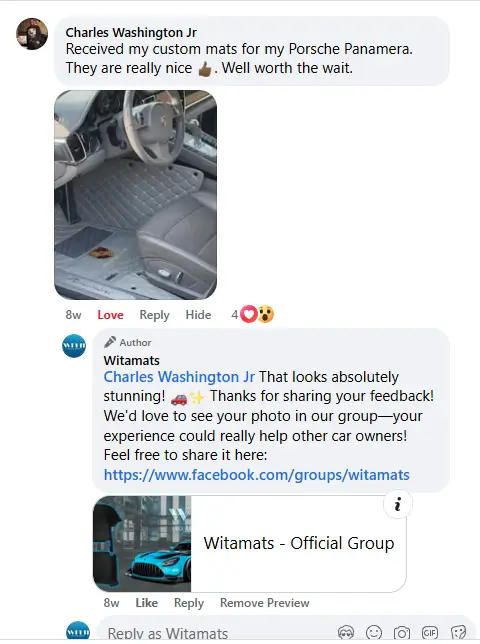Screen dimensions: 480x644
Task: Open the Witamats - Official Group preview card
Action: (250, 544)
